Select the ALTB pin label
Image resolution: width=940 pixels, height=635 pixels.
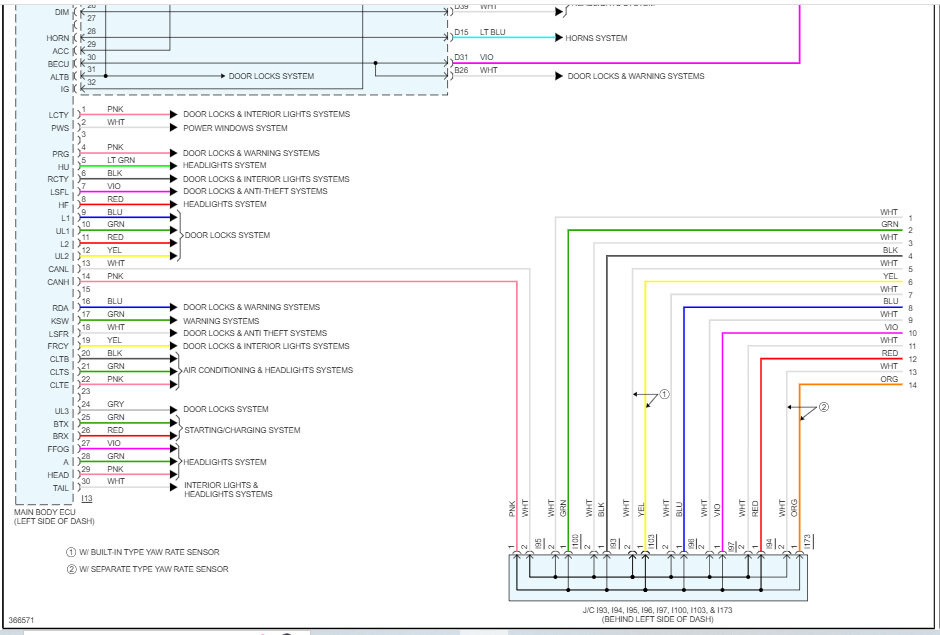coord(59,77)
